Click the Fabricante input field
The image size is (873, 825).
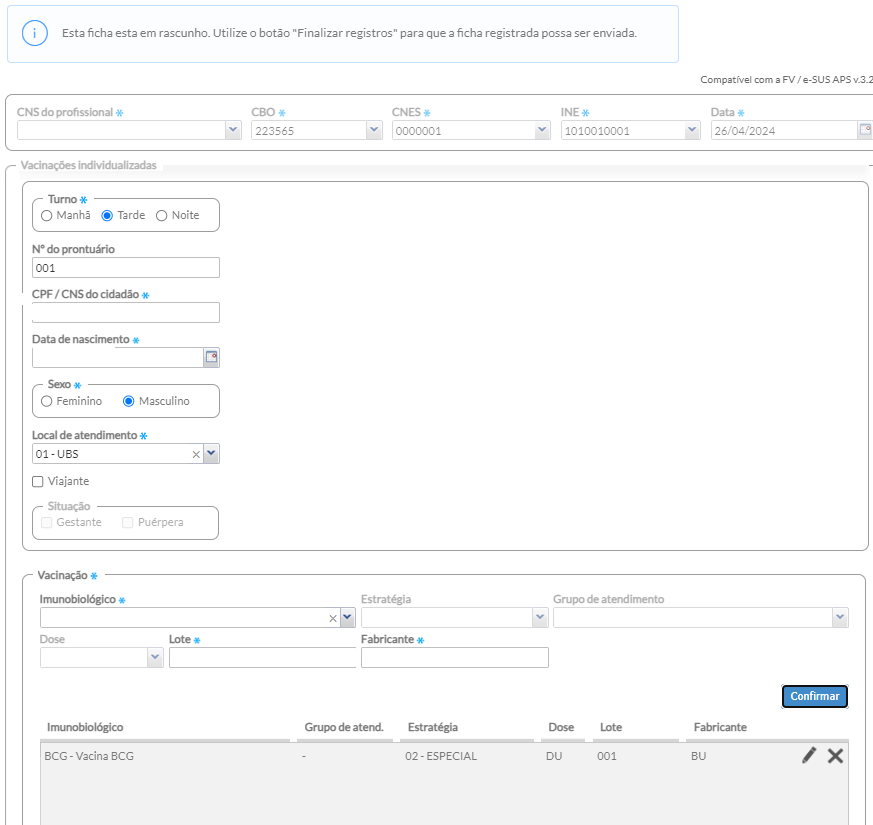coord(455,657)
